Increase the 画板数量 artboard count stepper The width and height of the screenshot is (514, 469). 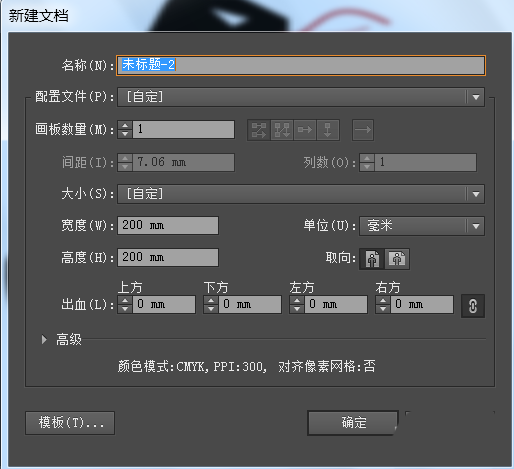pyautogui.click(x=125, y=126)
